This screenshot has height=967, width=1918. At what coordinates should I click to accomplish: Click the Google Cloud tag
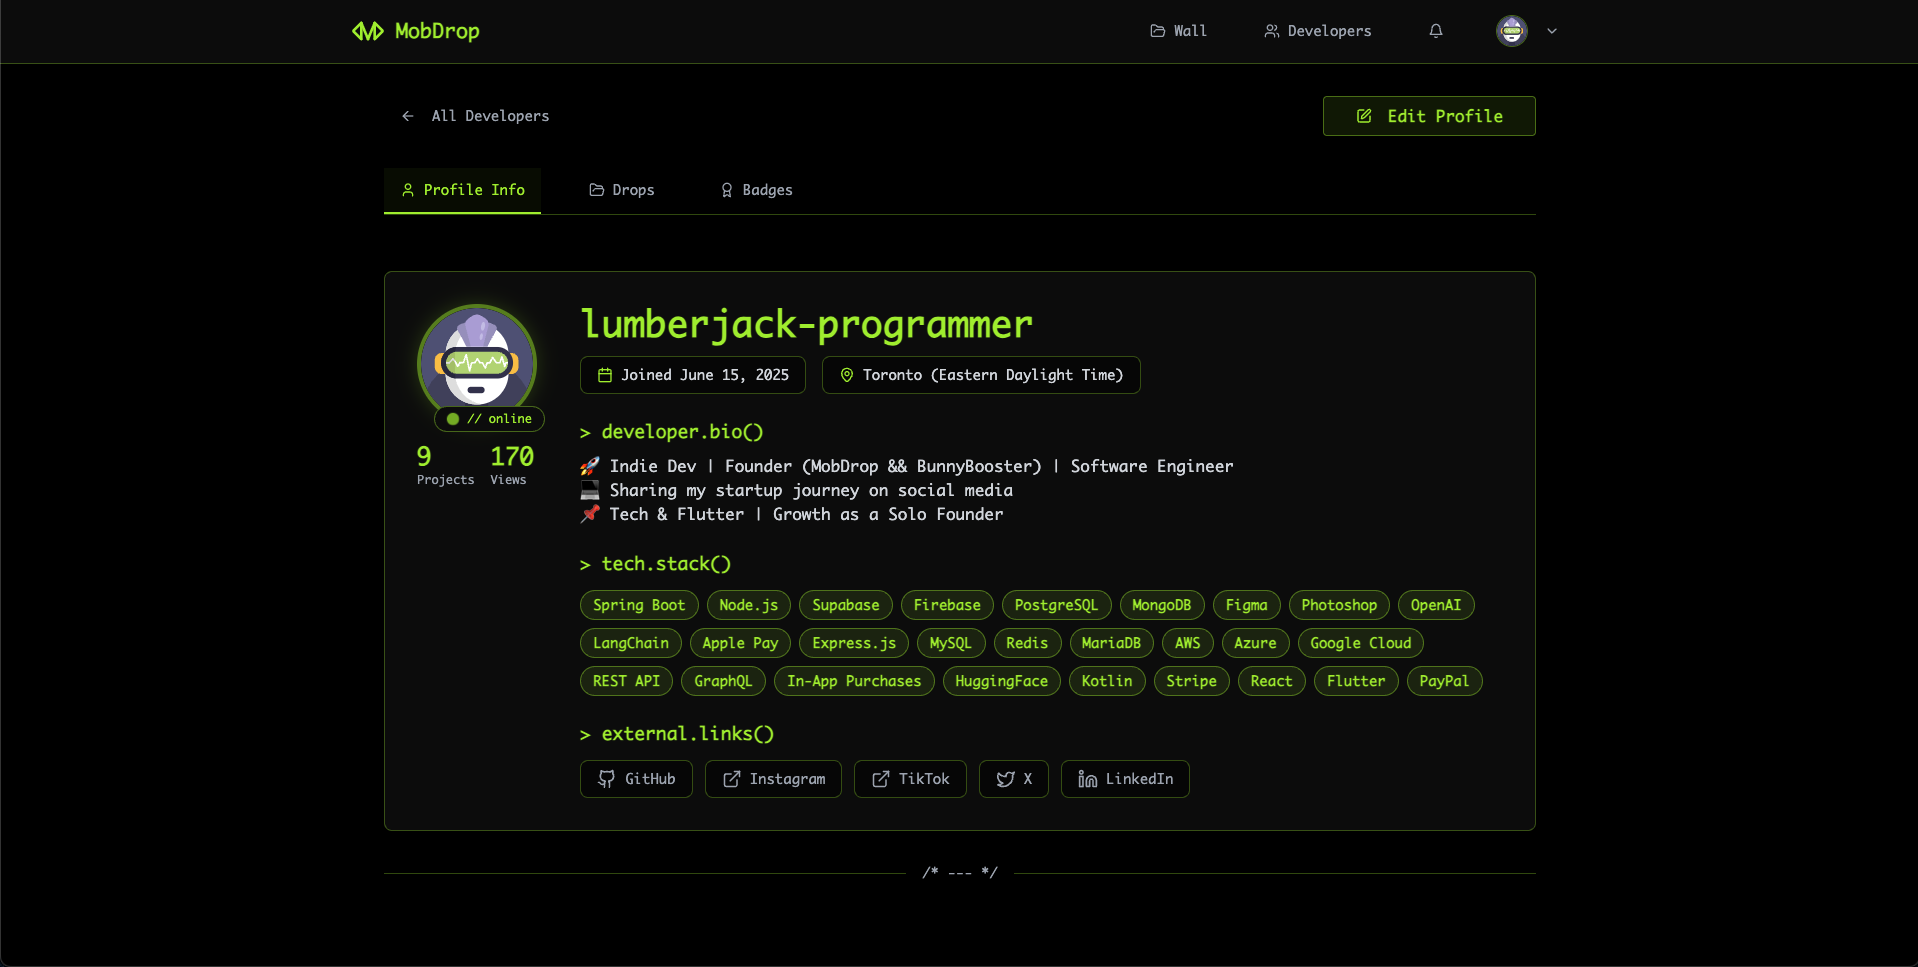[x=1361, y=643]
